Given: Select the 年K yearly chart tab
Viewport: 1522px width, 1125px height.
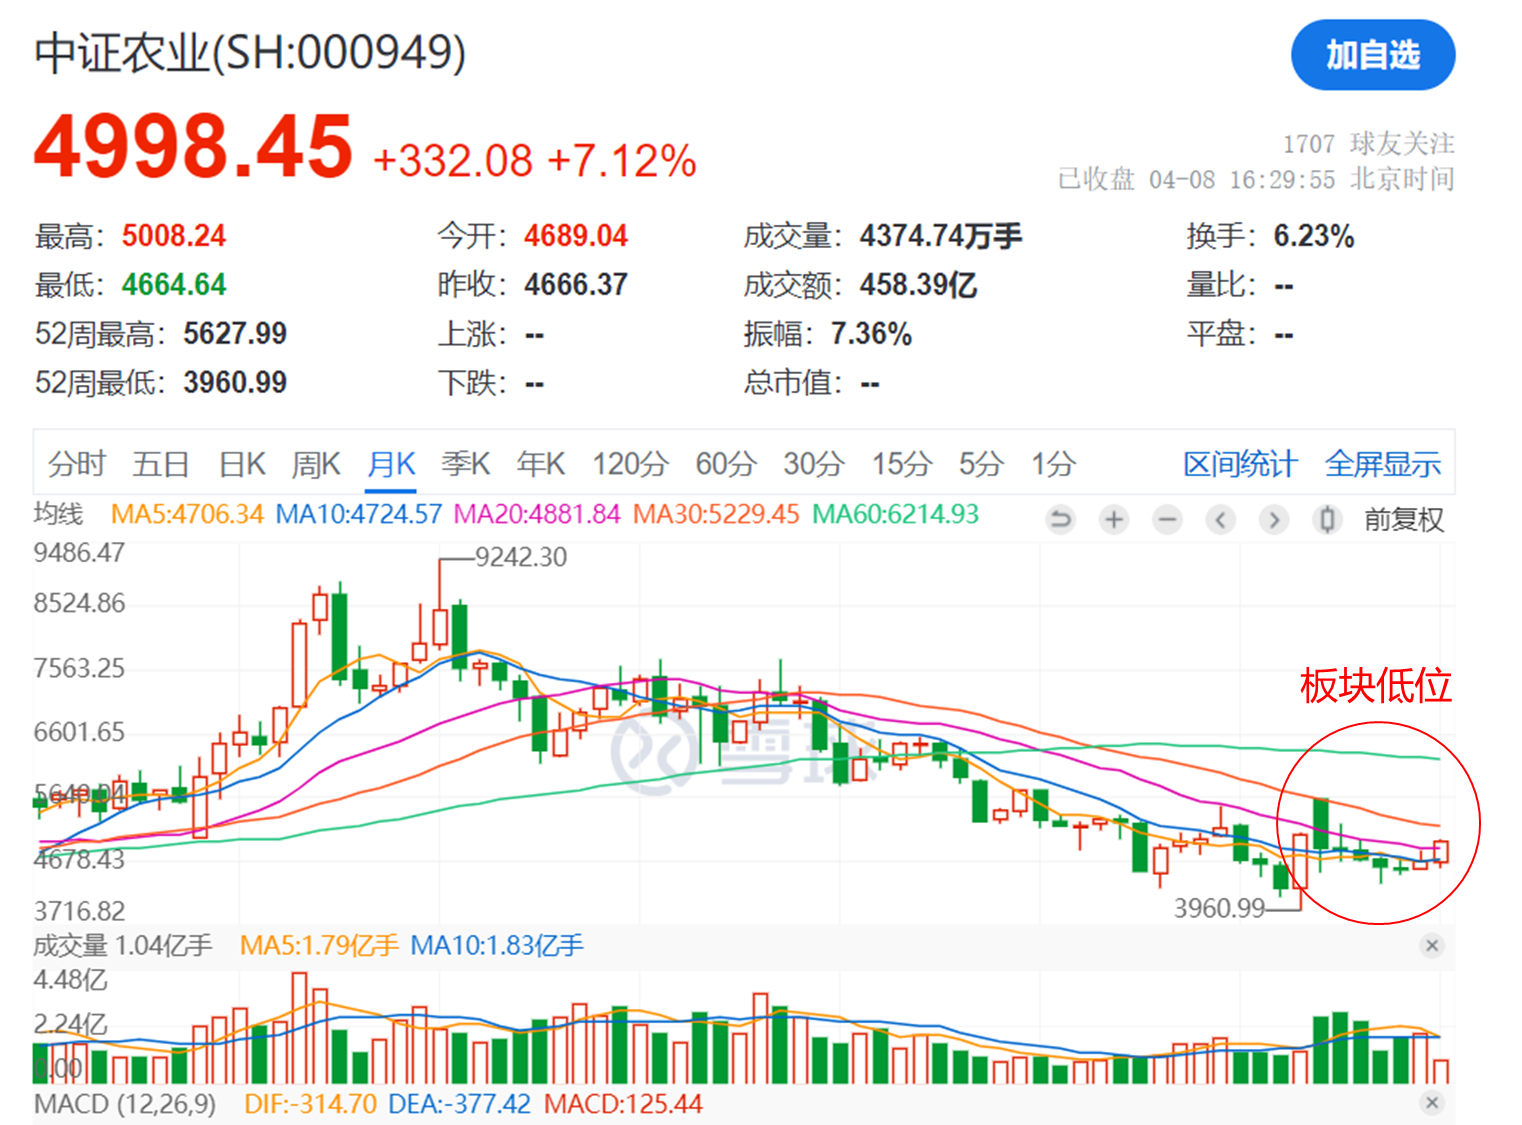Looking at the screenshot, I should (x=540, y=464).
